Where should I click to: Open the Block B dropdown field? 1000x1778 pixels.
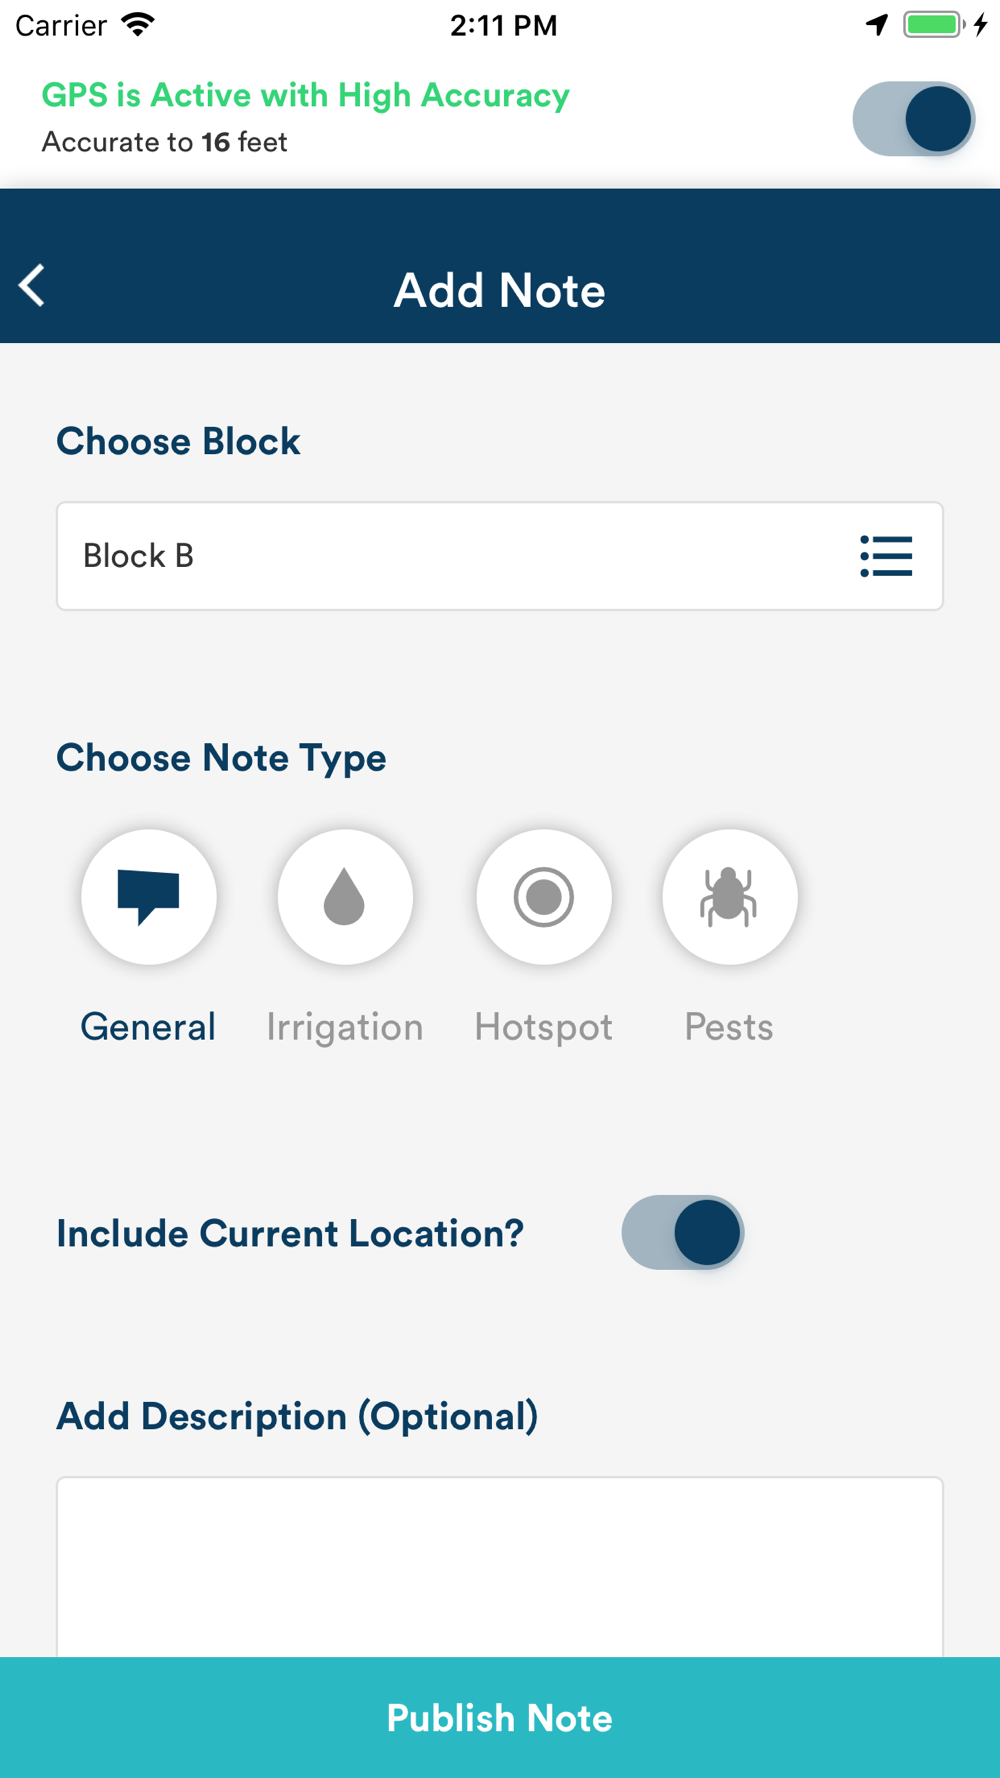click(x=500, y=556)
